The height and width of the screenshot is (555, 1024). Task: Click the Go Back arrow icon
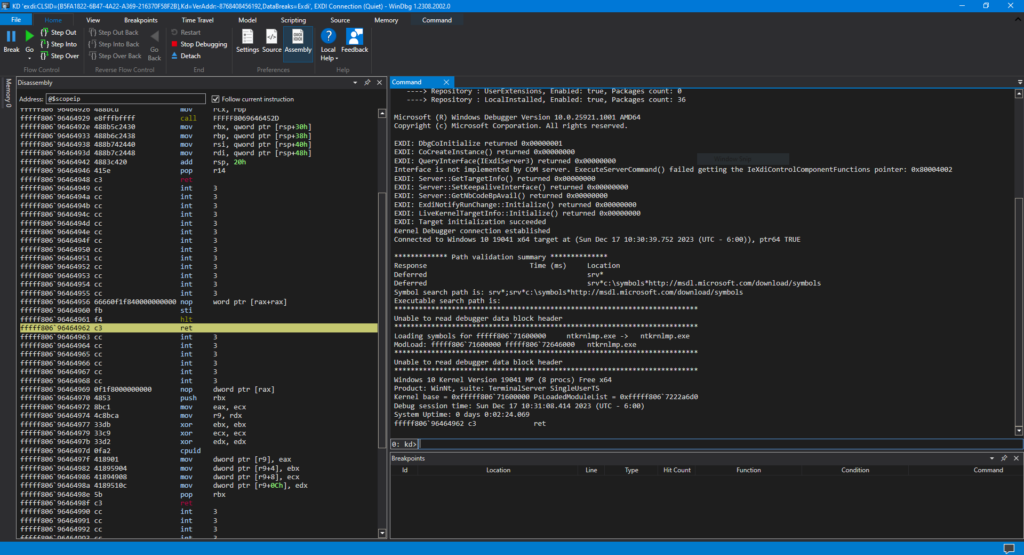click(x=154, y=37)
